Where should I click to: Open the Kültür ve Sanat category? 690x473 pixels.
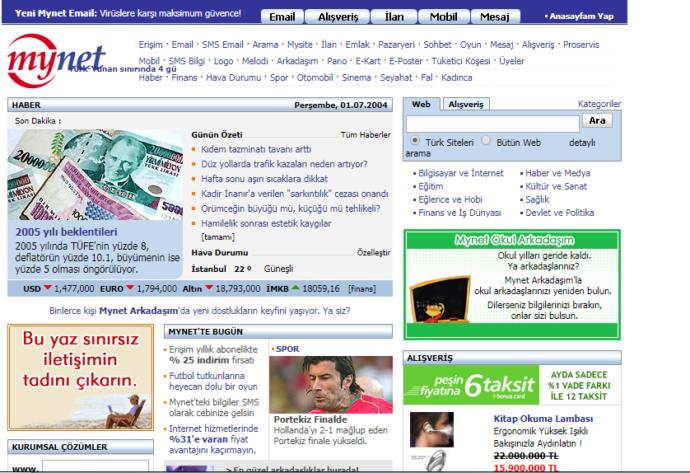click(556, 186)
